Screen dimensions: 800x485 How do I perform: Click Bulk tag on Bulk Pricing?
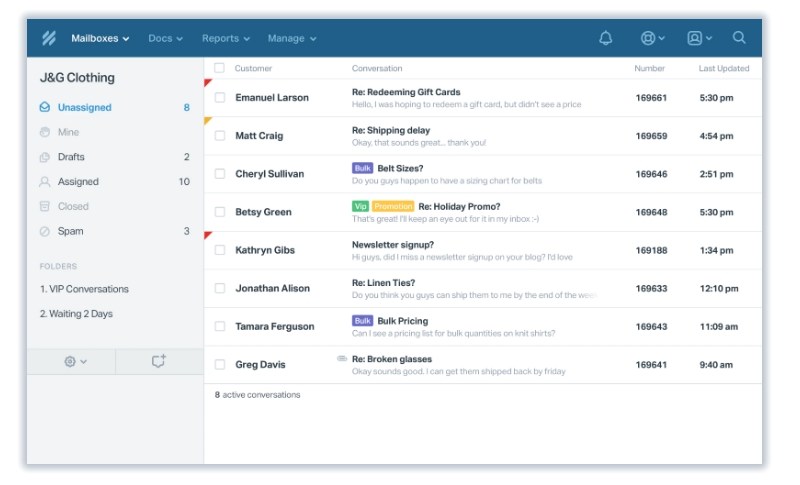point(362,321)
